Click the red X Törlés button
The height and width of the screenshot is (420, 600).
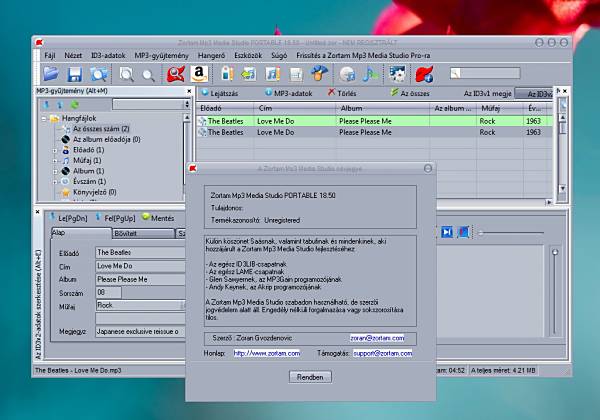[x=342, y=93]
